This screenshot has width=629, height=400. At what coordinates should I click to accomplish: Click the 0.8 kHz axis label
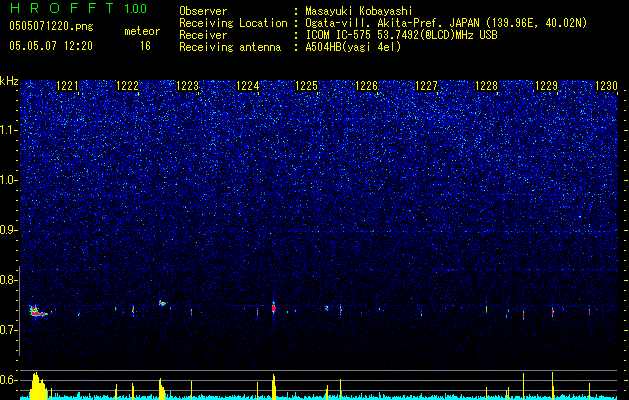click(7, 280)
